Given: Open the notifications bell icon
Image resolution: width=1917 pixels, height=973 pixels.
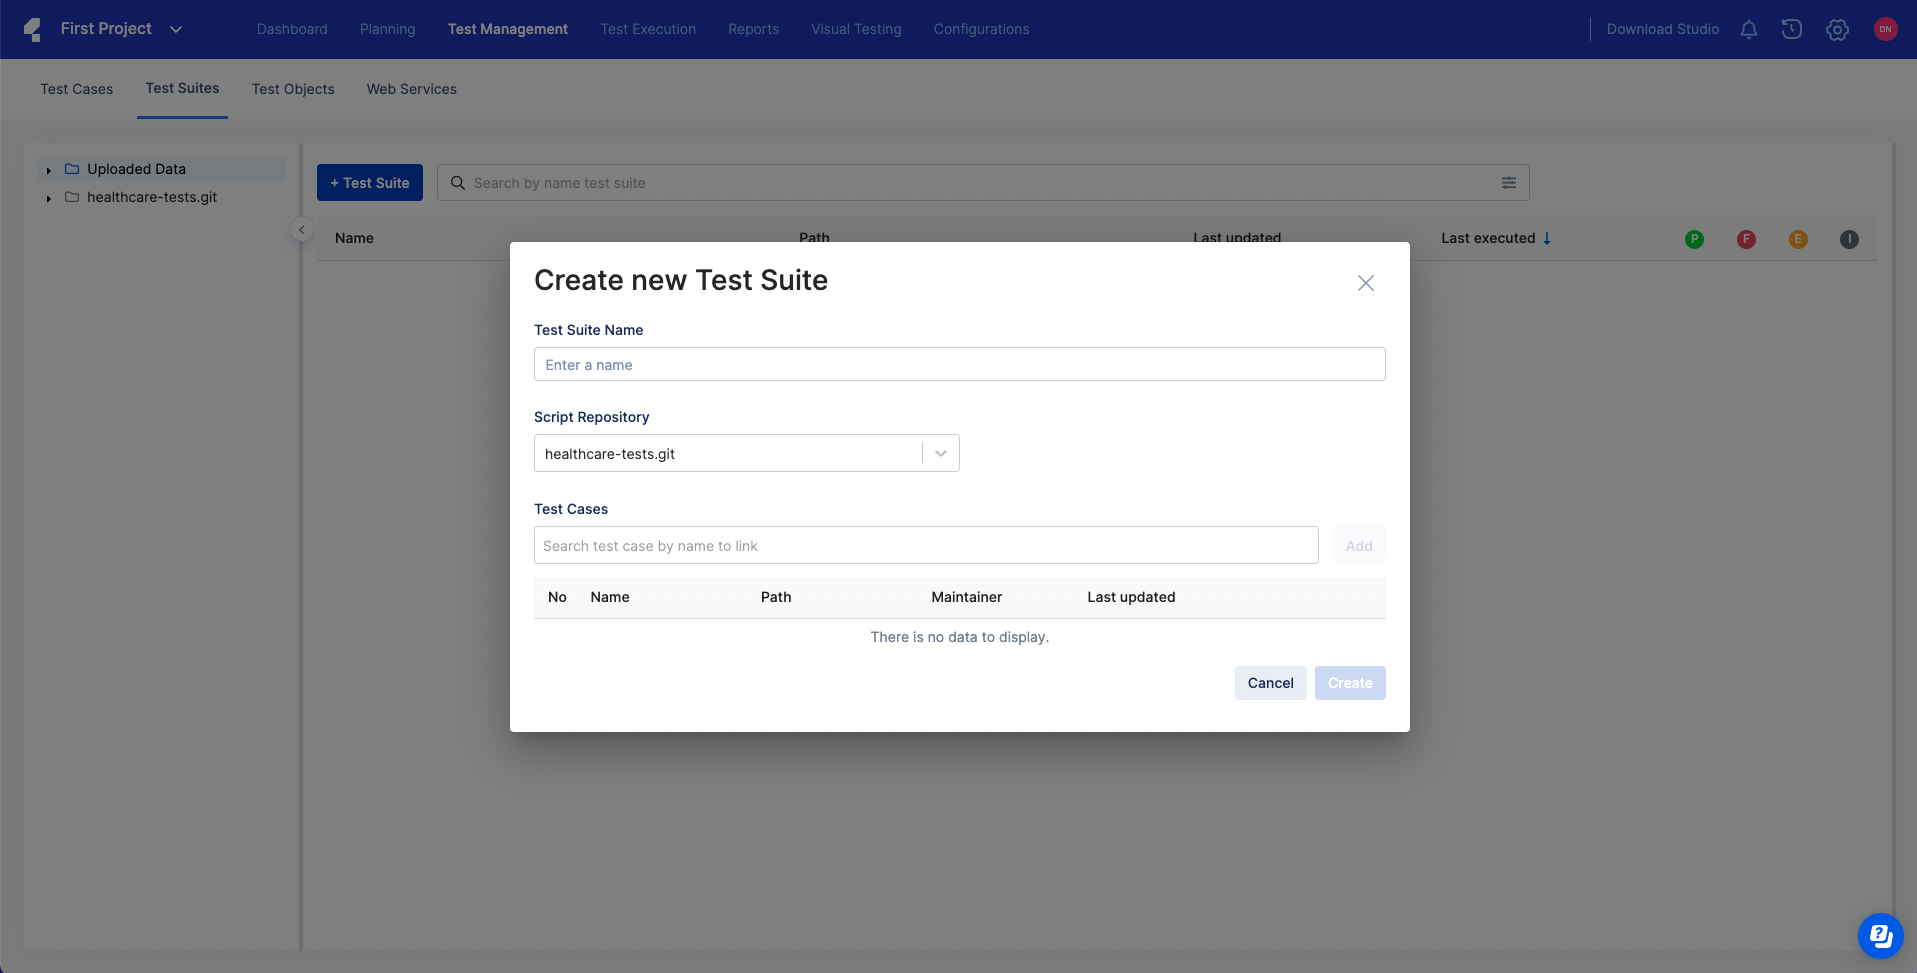Looking at the screenshot, I should (x=1749, y=29).
